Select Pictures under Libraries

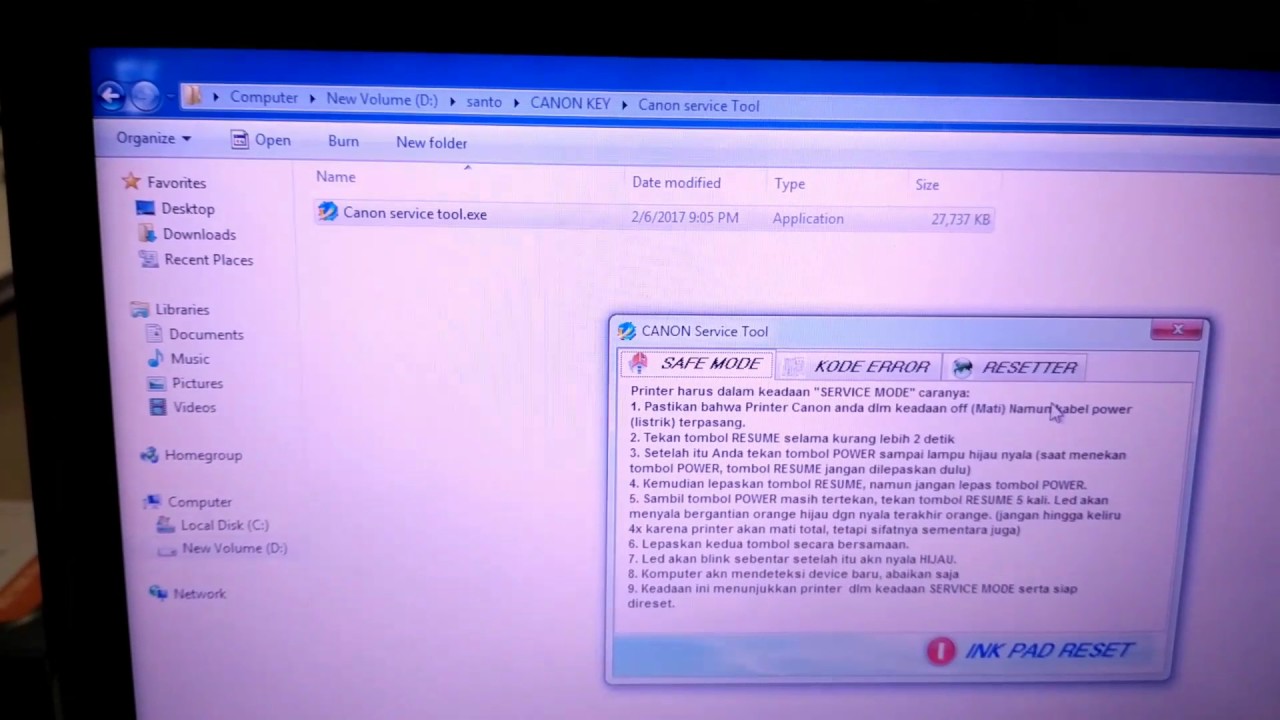point(197,383)
